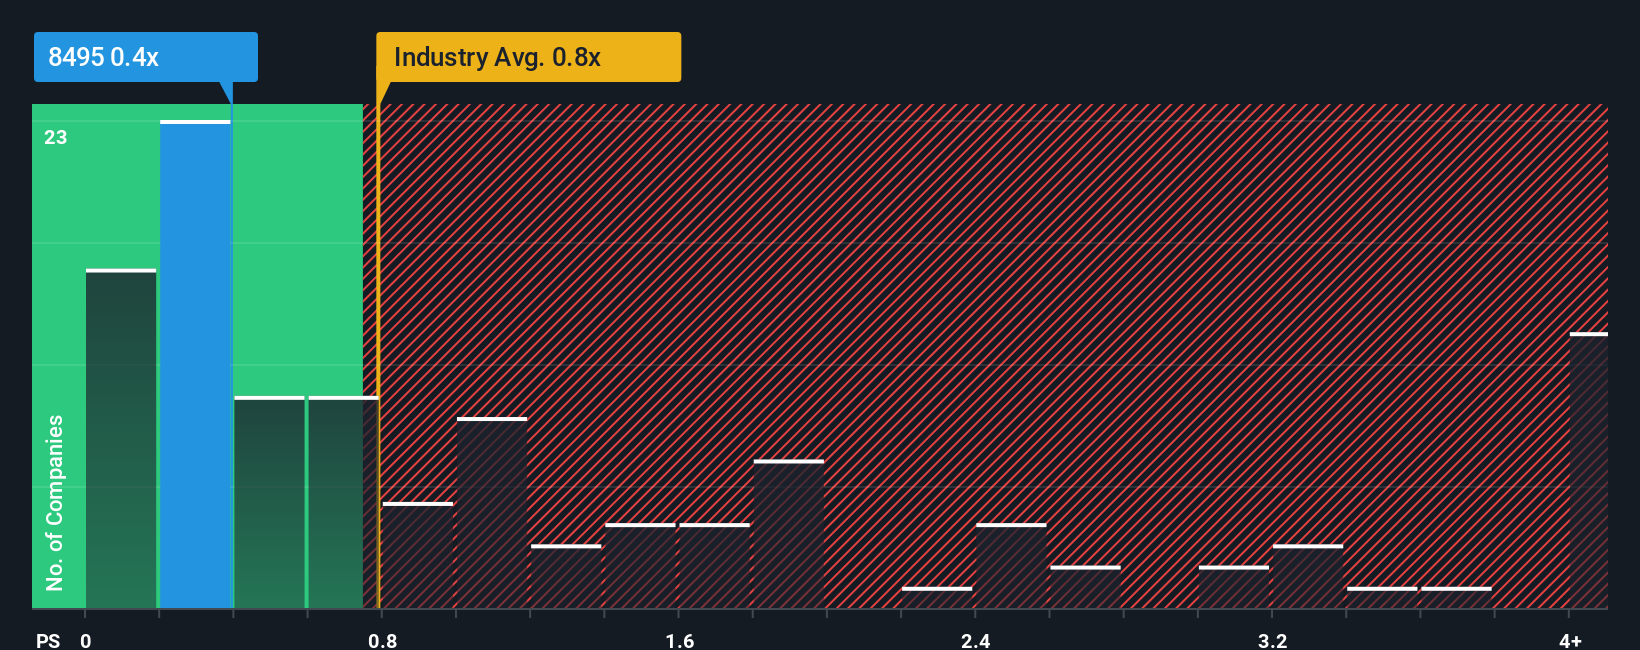This screenshot has height=650, width=1640.
Task: Click the 23 value on the y-axis
Action: pyautogui.click(x=56, y=137)
